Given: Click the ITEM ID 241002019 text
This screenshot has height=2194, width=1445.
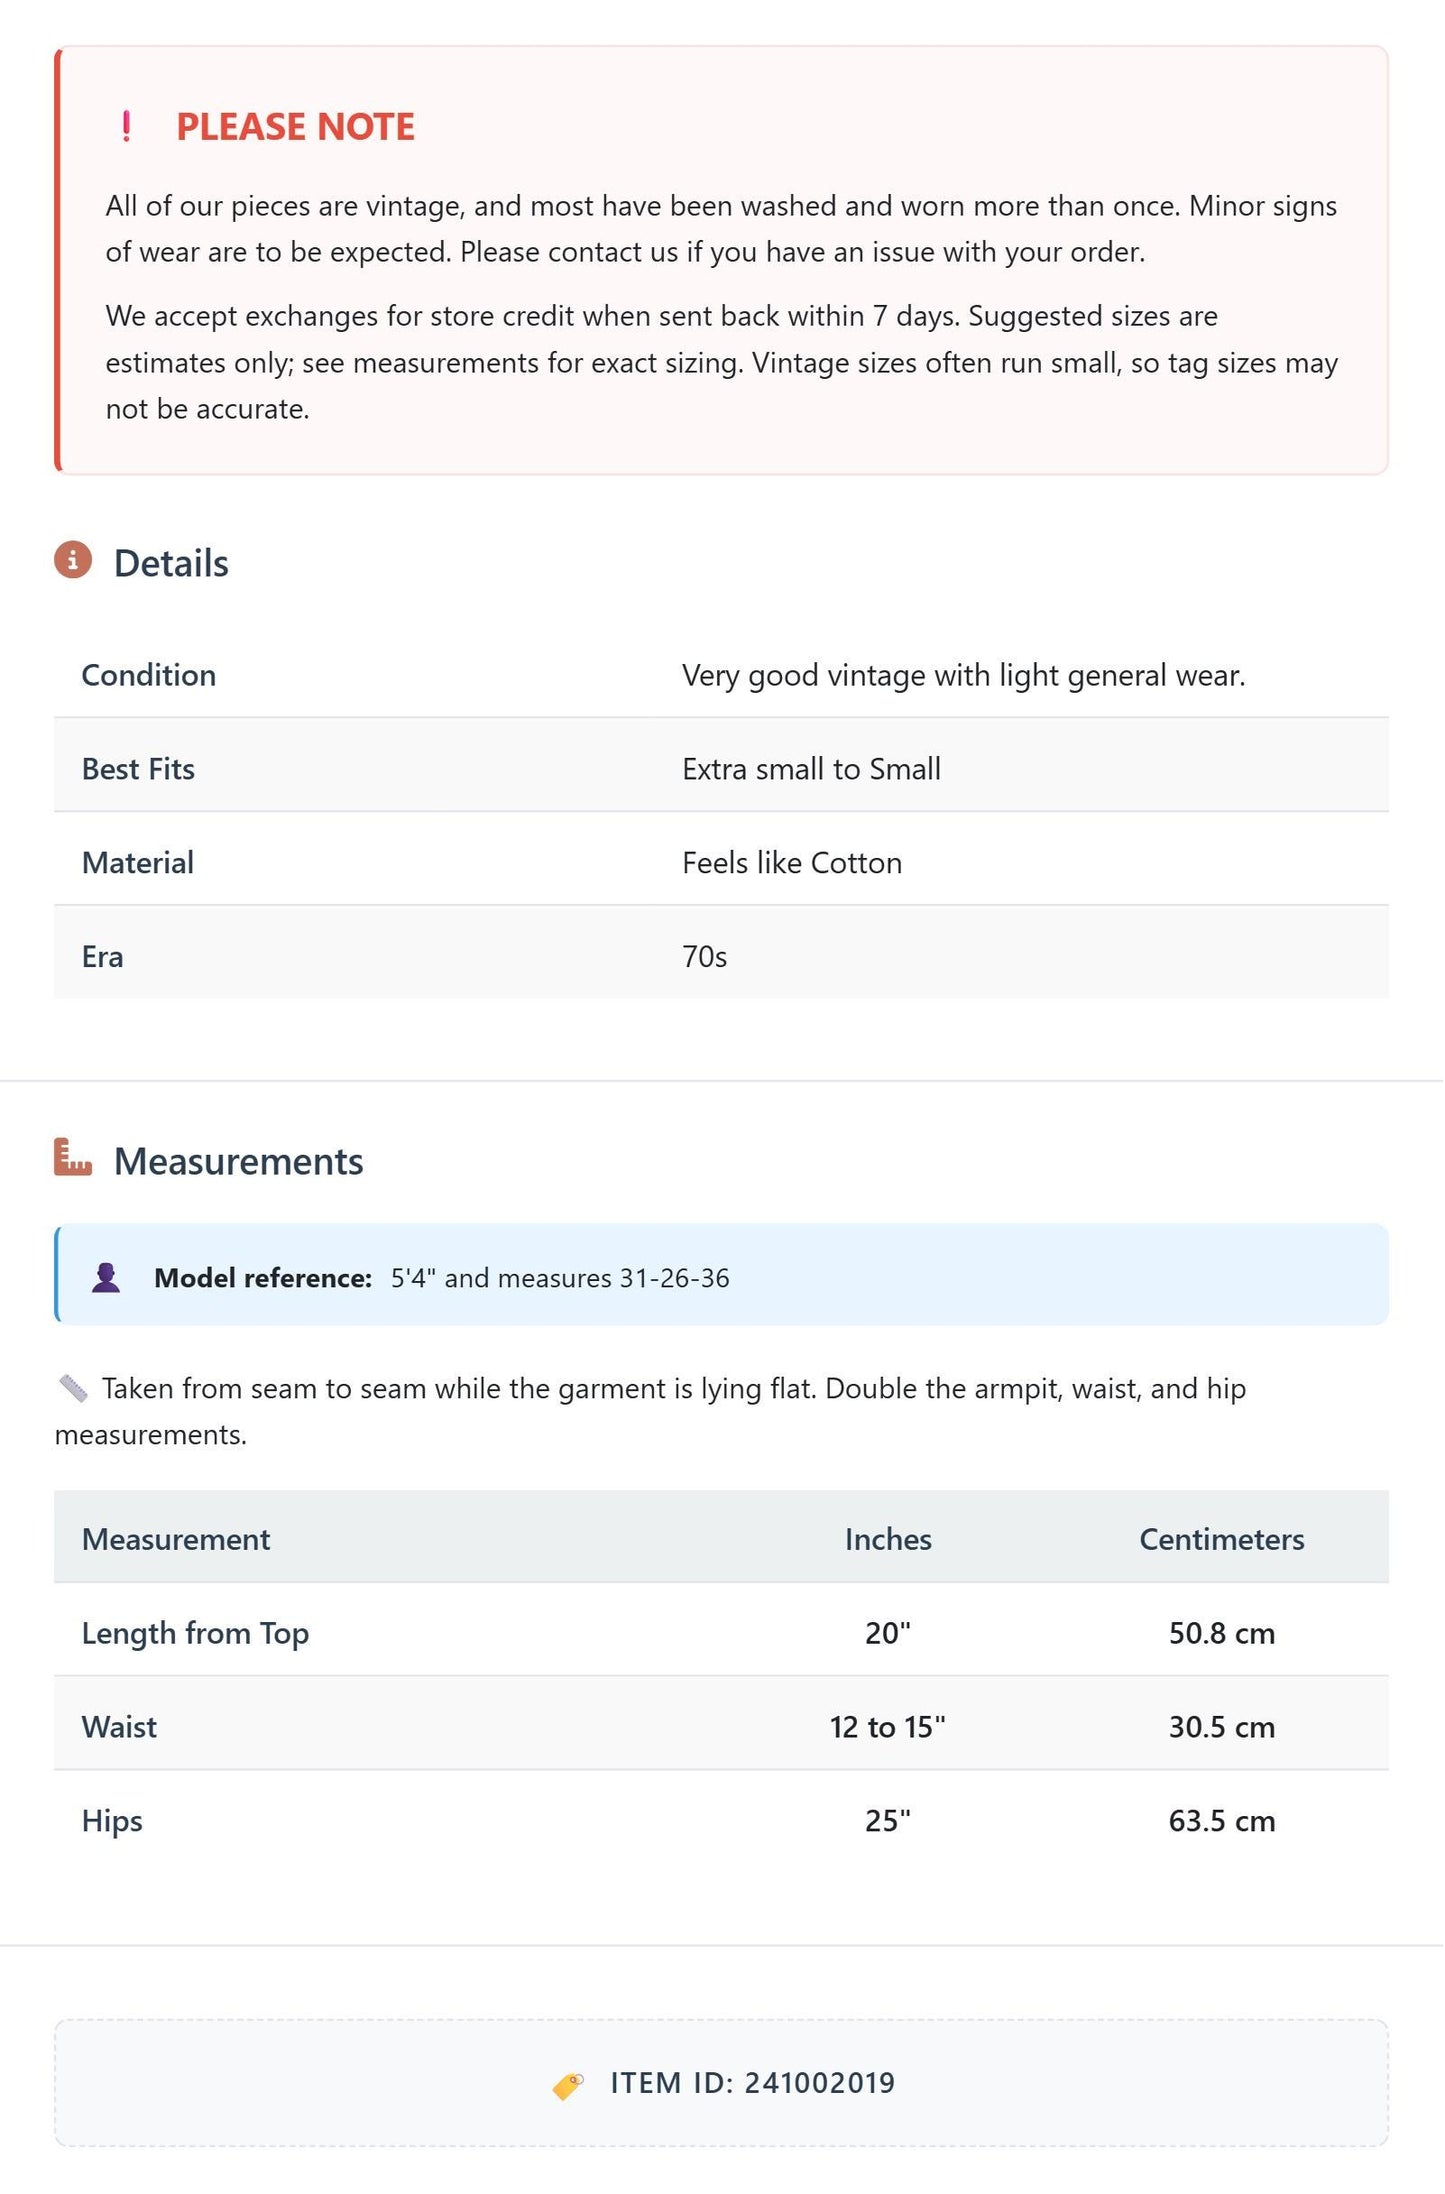Looking at the screenshot, I should (x=753, y=2083).
